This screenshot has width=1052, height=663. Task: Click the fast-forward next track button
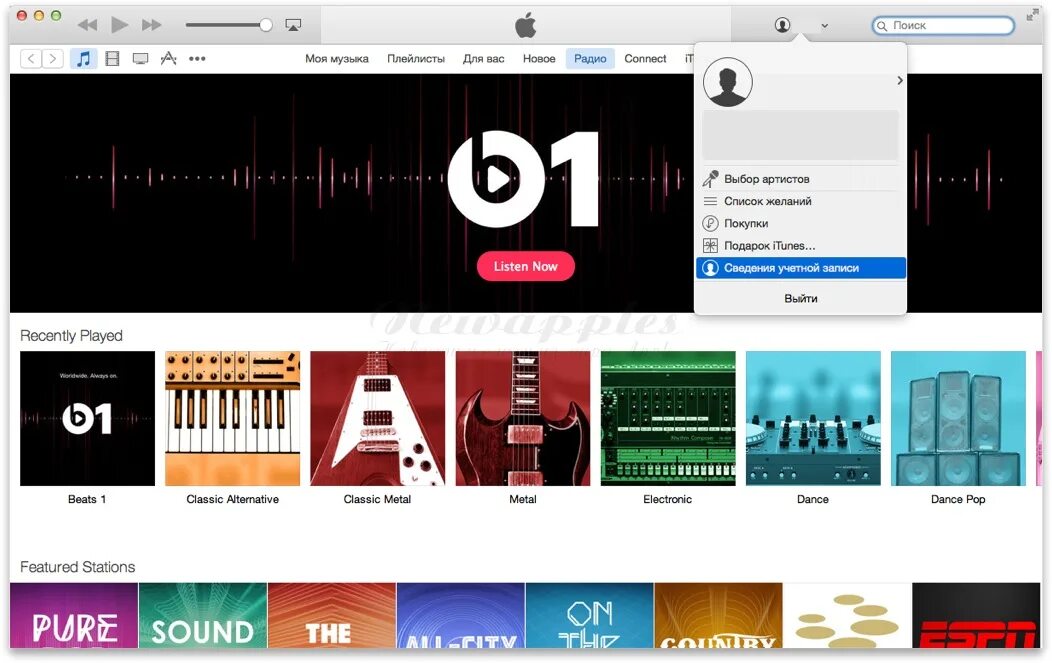(152, 26)
